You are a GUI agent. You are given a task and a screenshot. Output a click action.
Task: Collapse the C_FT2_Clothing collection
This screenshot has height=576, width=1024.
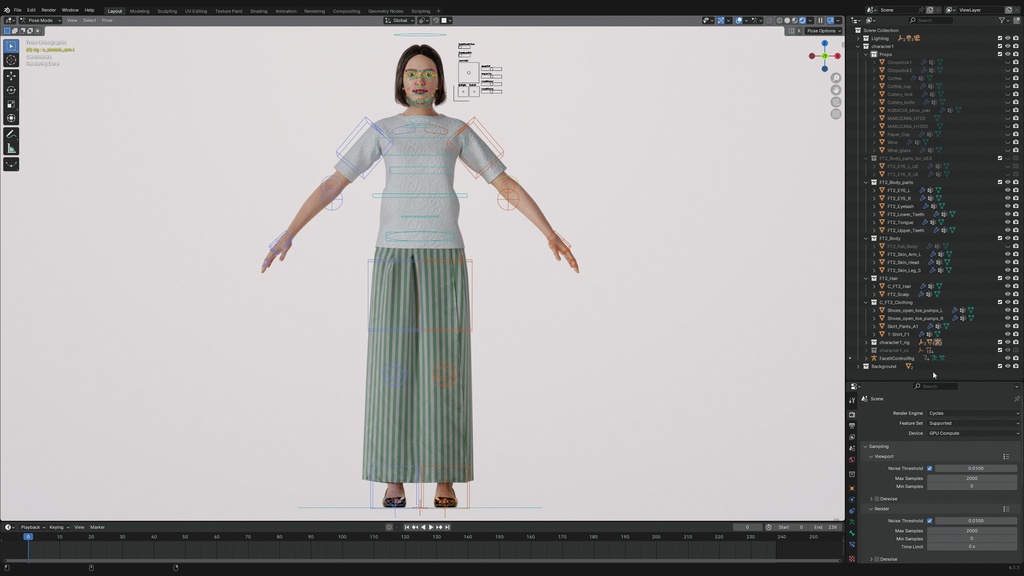click(x=865, y=301)
